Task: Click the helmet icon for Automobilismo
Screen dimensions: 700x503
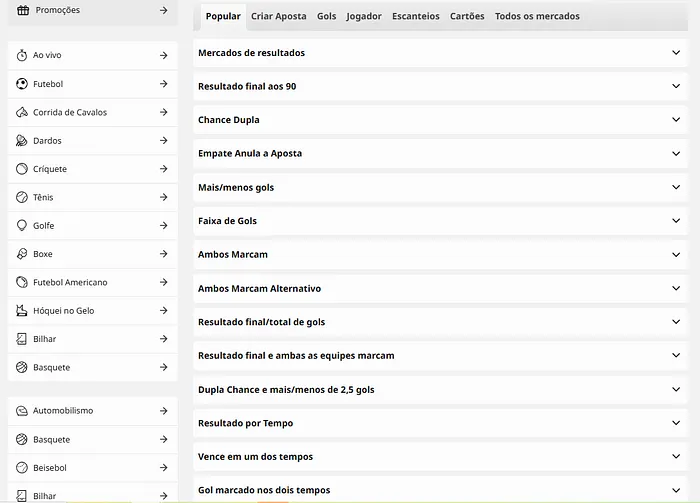Action: point(22,411)
